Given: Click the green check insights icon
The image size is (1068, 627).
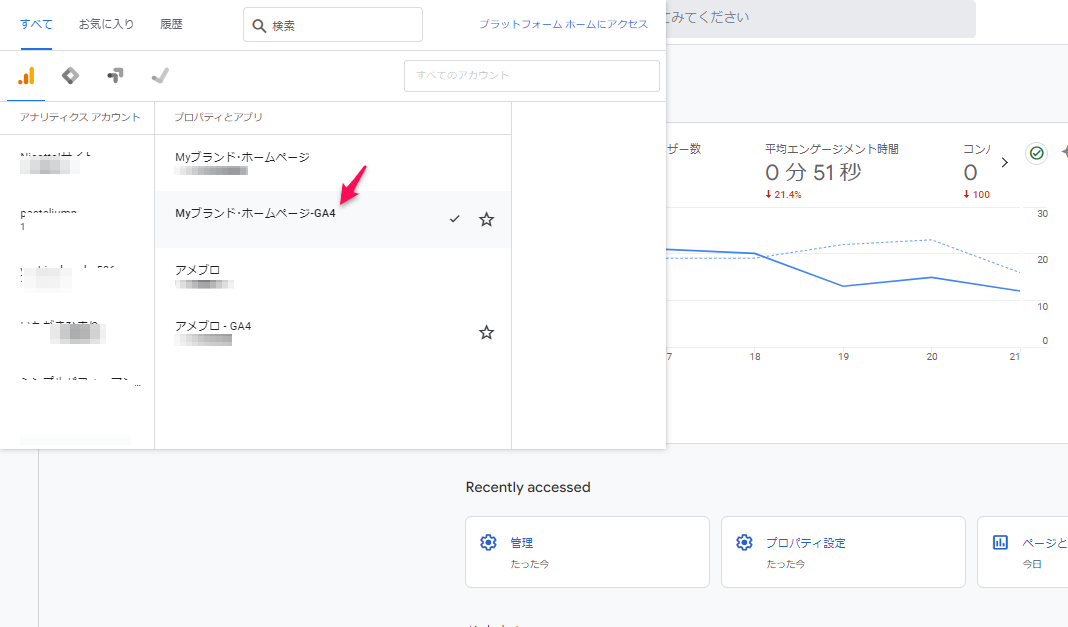Looking at the screenshot, I should tap(1036, 153).
